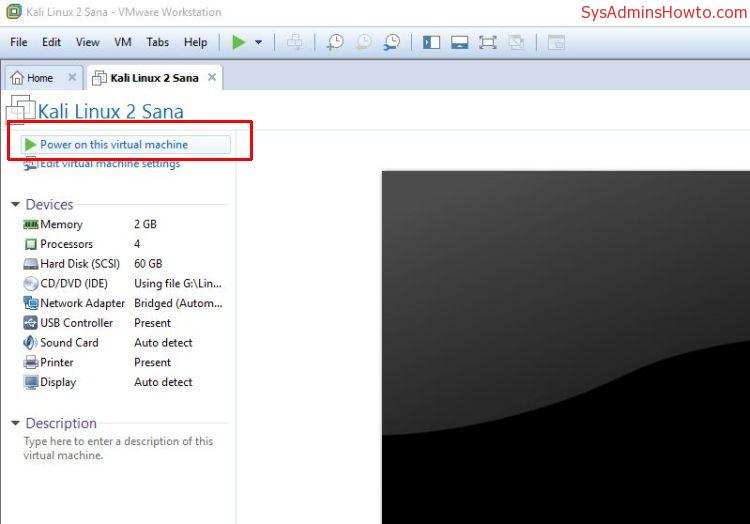Click the console view icon in toolbar
Screen dimensions: 750x524
556,42
